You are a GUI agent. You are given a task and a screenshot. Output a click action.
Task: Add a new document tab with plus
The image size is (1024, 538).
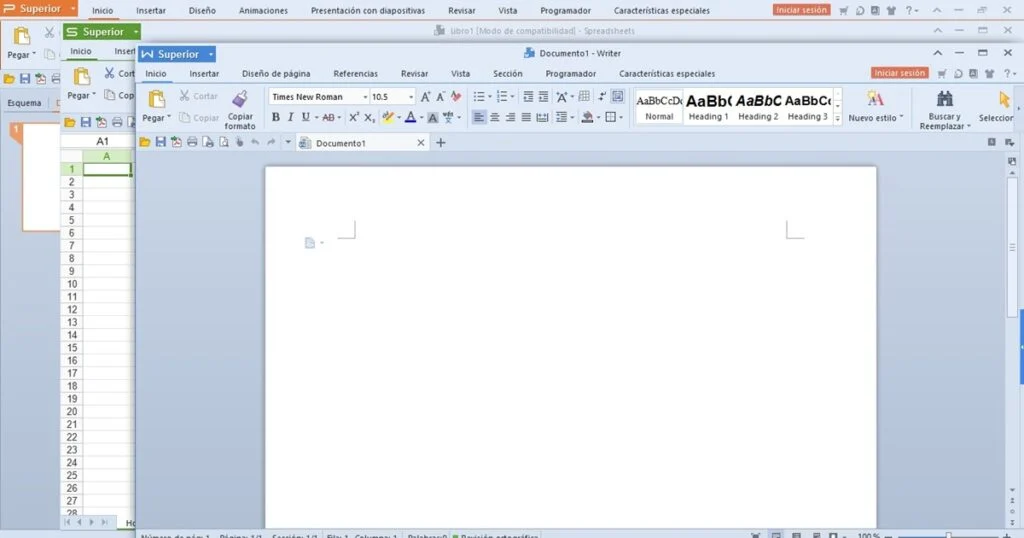pos(441,142)
